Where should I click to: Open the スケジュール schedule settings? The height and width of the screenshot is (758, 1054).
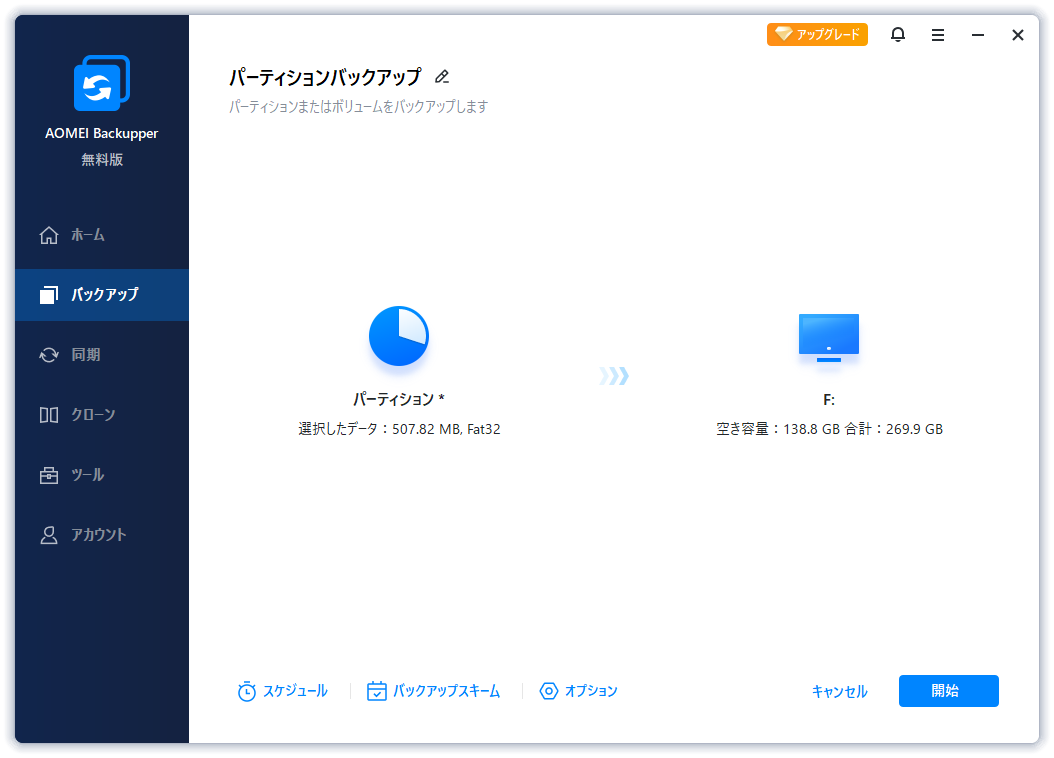tap(282, 691)
